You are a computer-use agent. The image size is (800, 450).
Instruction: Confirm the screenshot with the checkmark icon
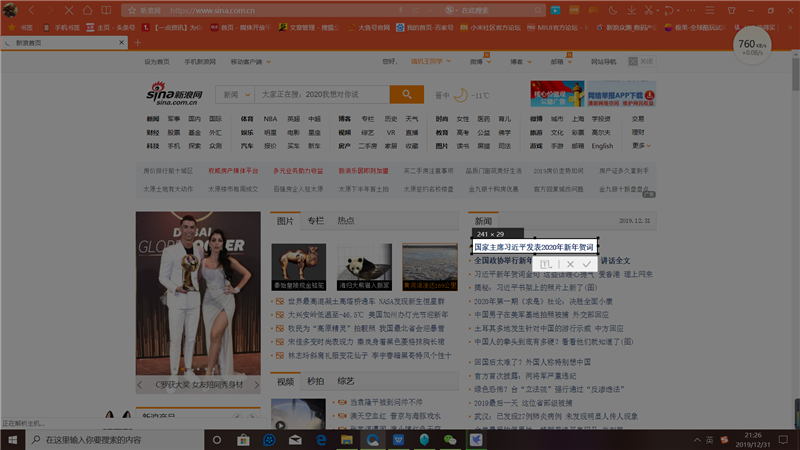tap(586, 264)
